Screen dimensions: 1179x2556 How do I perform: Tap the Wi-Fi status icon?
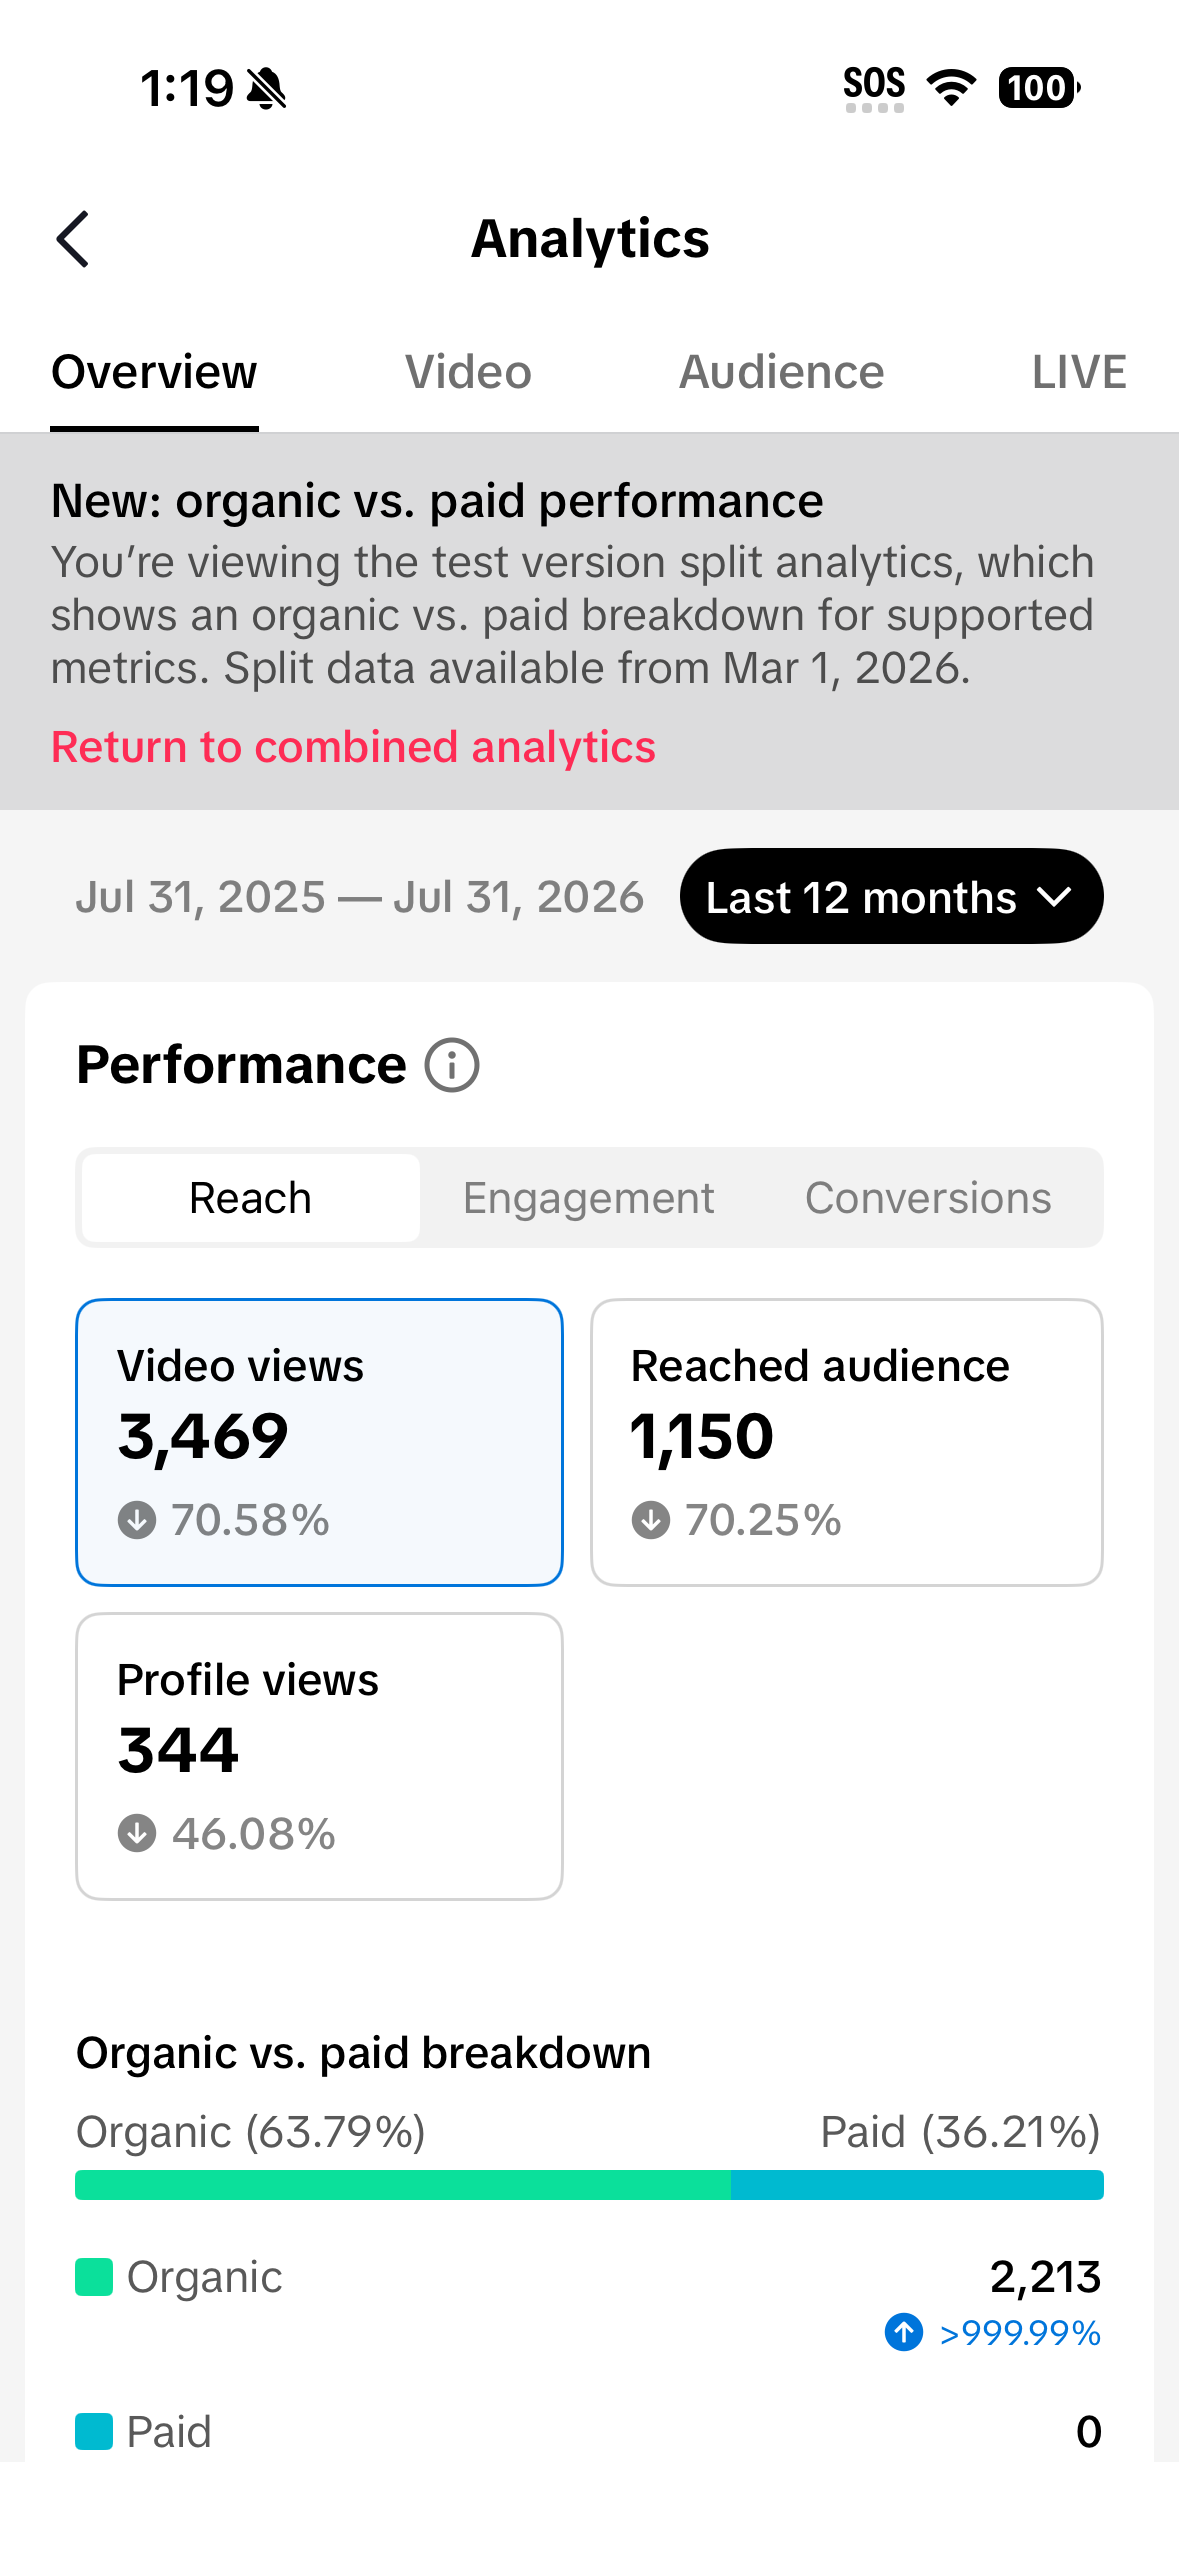tap(952, 87)
